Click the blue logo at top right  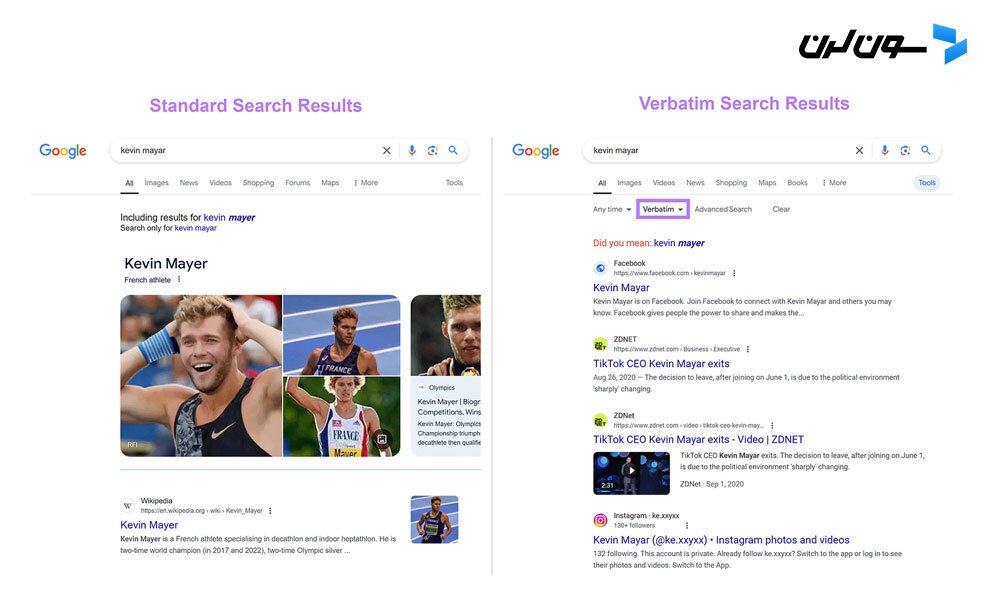point(949,43)
